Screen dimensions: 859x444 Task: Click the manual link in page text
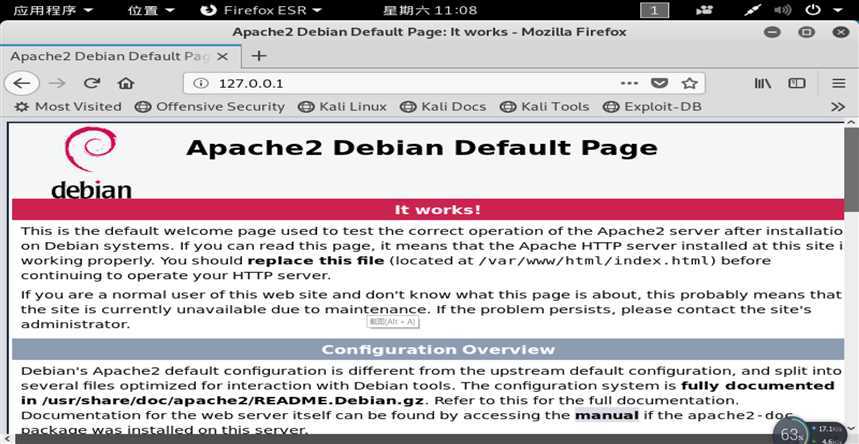click(607, 415)
